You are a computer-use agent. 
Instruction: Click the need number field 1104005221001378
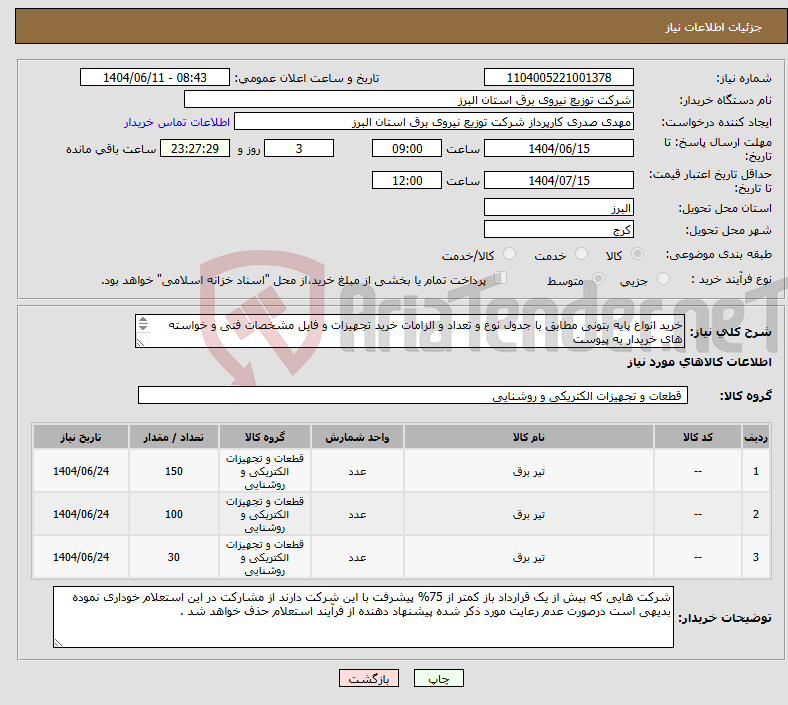pyautogui.click(x=558, y=78)
